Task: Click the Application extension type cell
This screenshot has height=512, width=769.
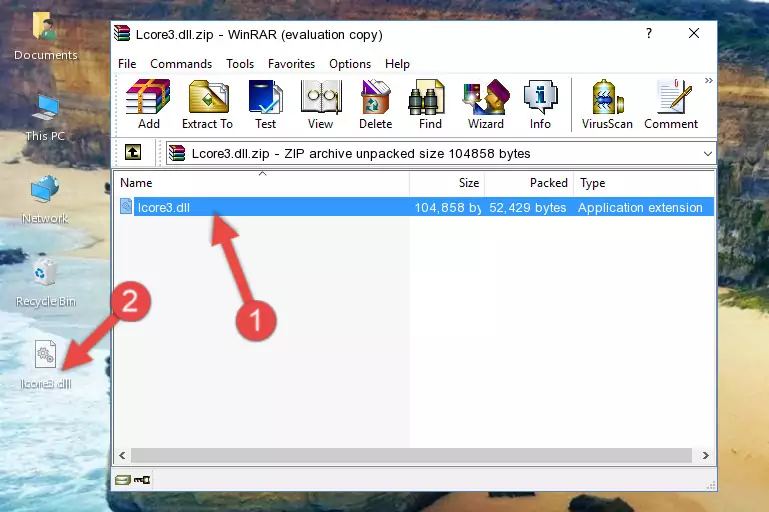Action: (x=640, y=207)
